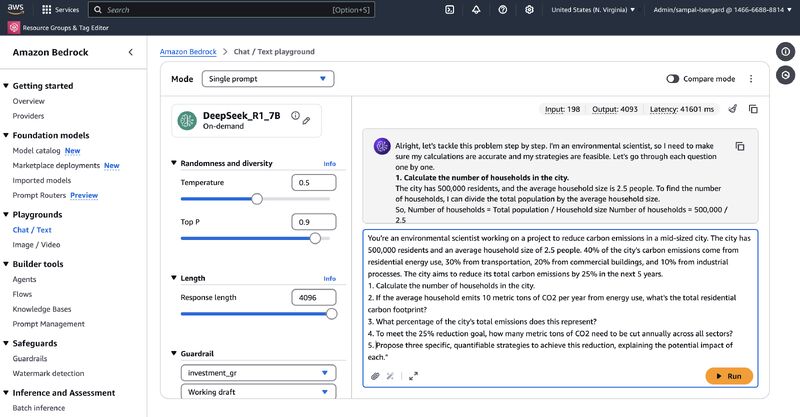Viewport: 800px width, 417px height.
Task: Edit the Response length value field
Action: click(x=314, y=297)
